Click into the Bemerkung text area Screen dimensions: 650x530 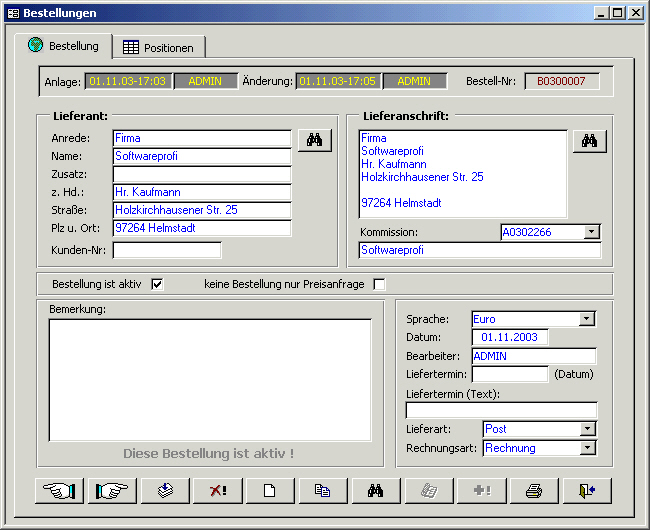coord(210,378)
